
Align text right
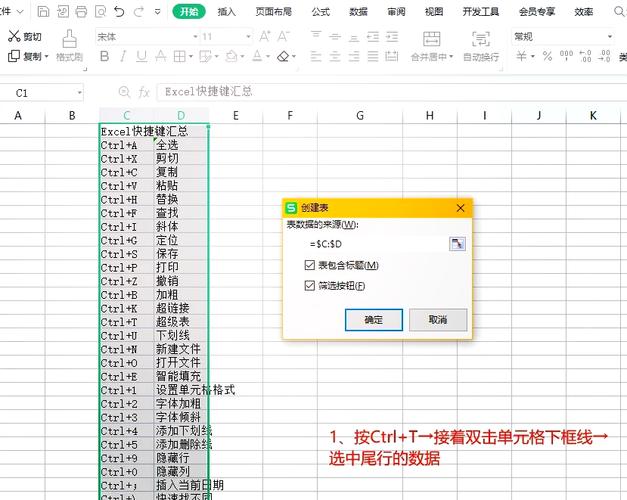pos(353,56)
